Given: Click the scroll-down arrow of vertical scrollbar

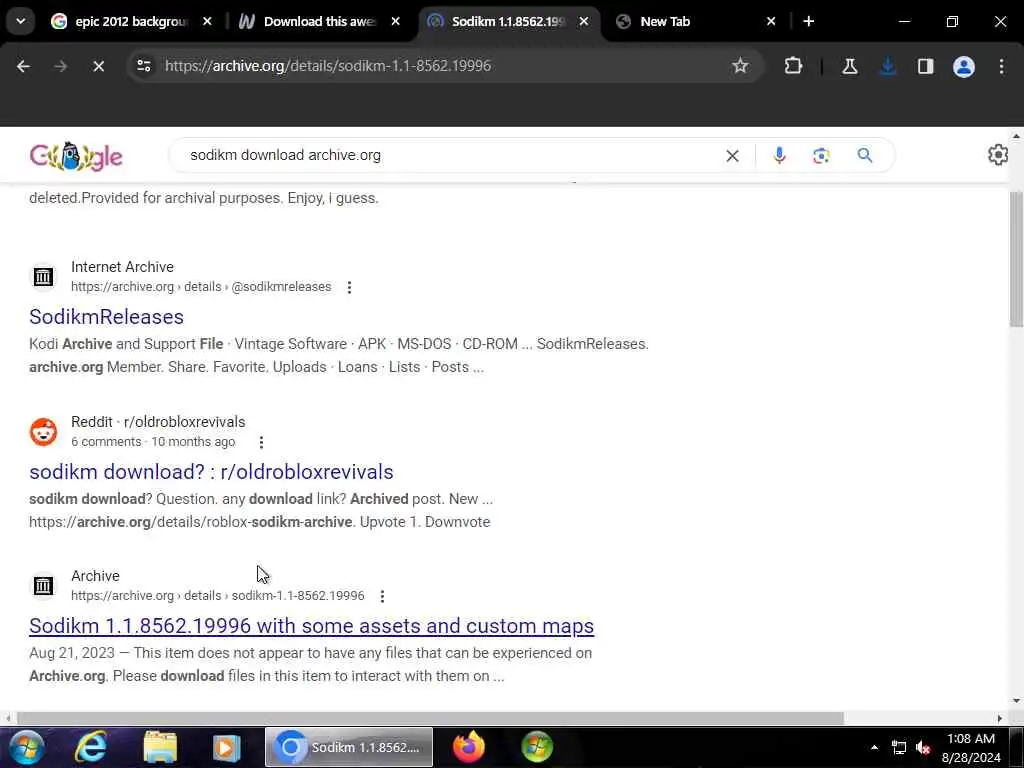Looking at the screenshot, I should [x=1016, y=701].
